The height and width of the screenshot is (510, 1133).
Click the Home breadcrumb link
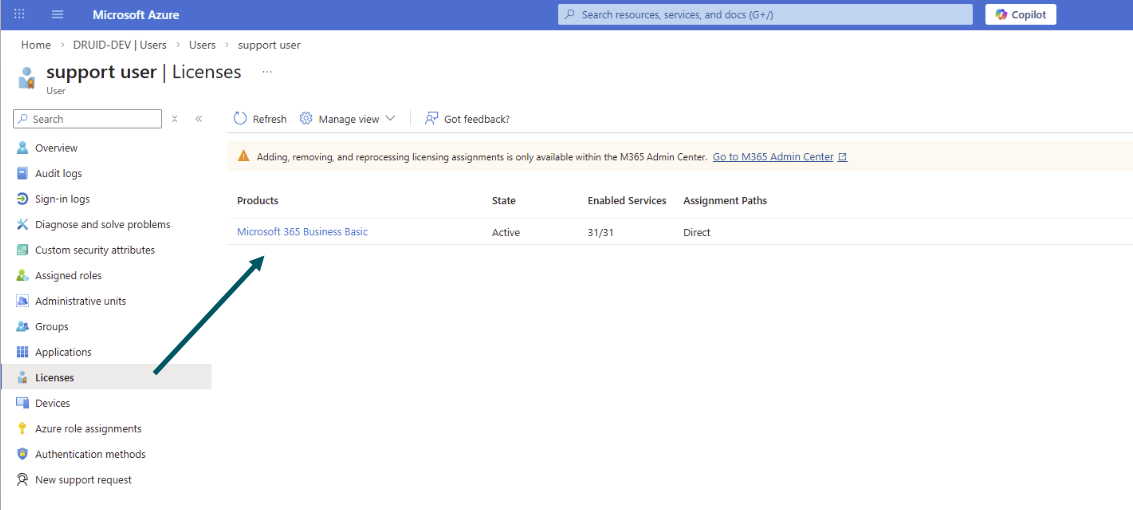coord(36,45)
